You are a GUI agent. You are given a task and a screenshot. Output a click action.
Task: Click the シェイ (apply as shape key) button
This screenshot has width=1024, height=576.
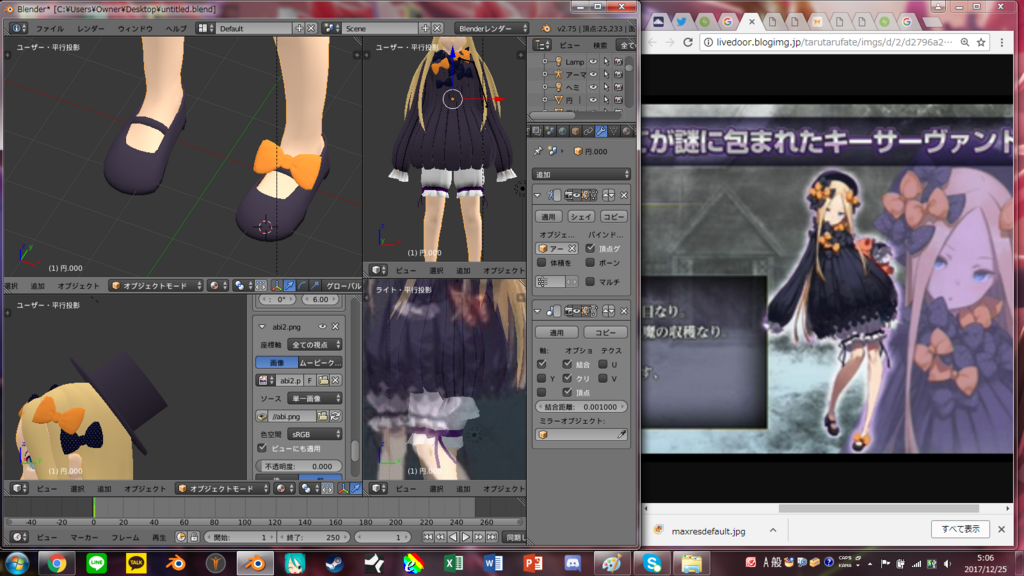click(x=581, y=216)
